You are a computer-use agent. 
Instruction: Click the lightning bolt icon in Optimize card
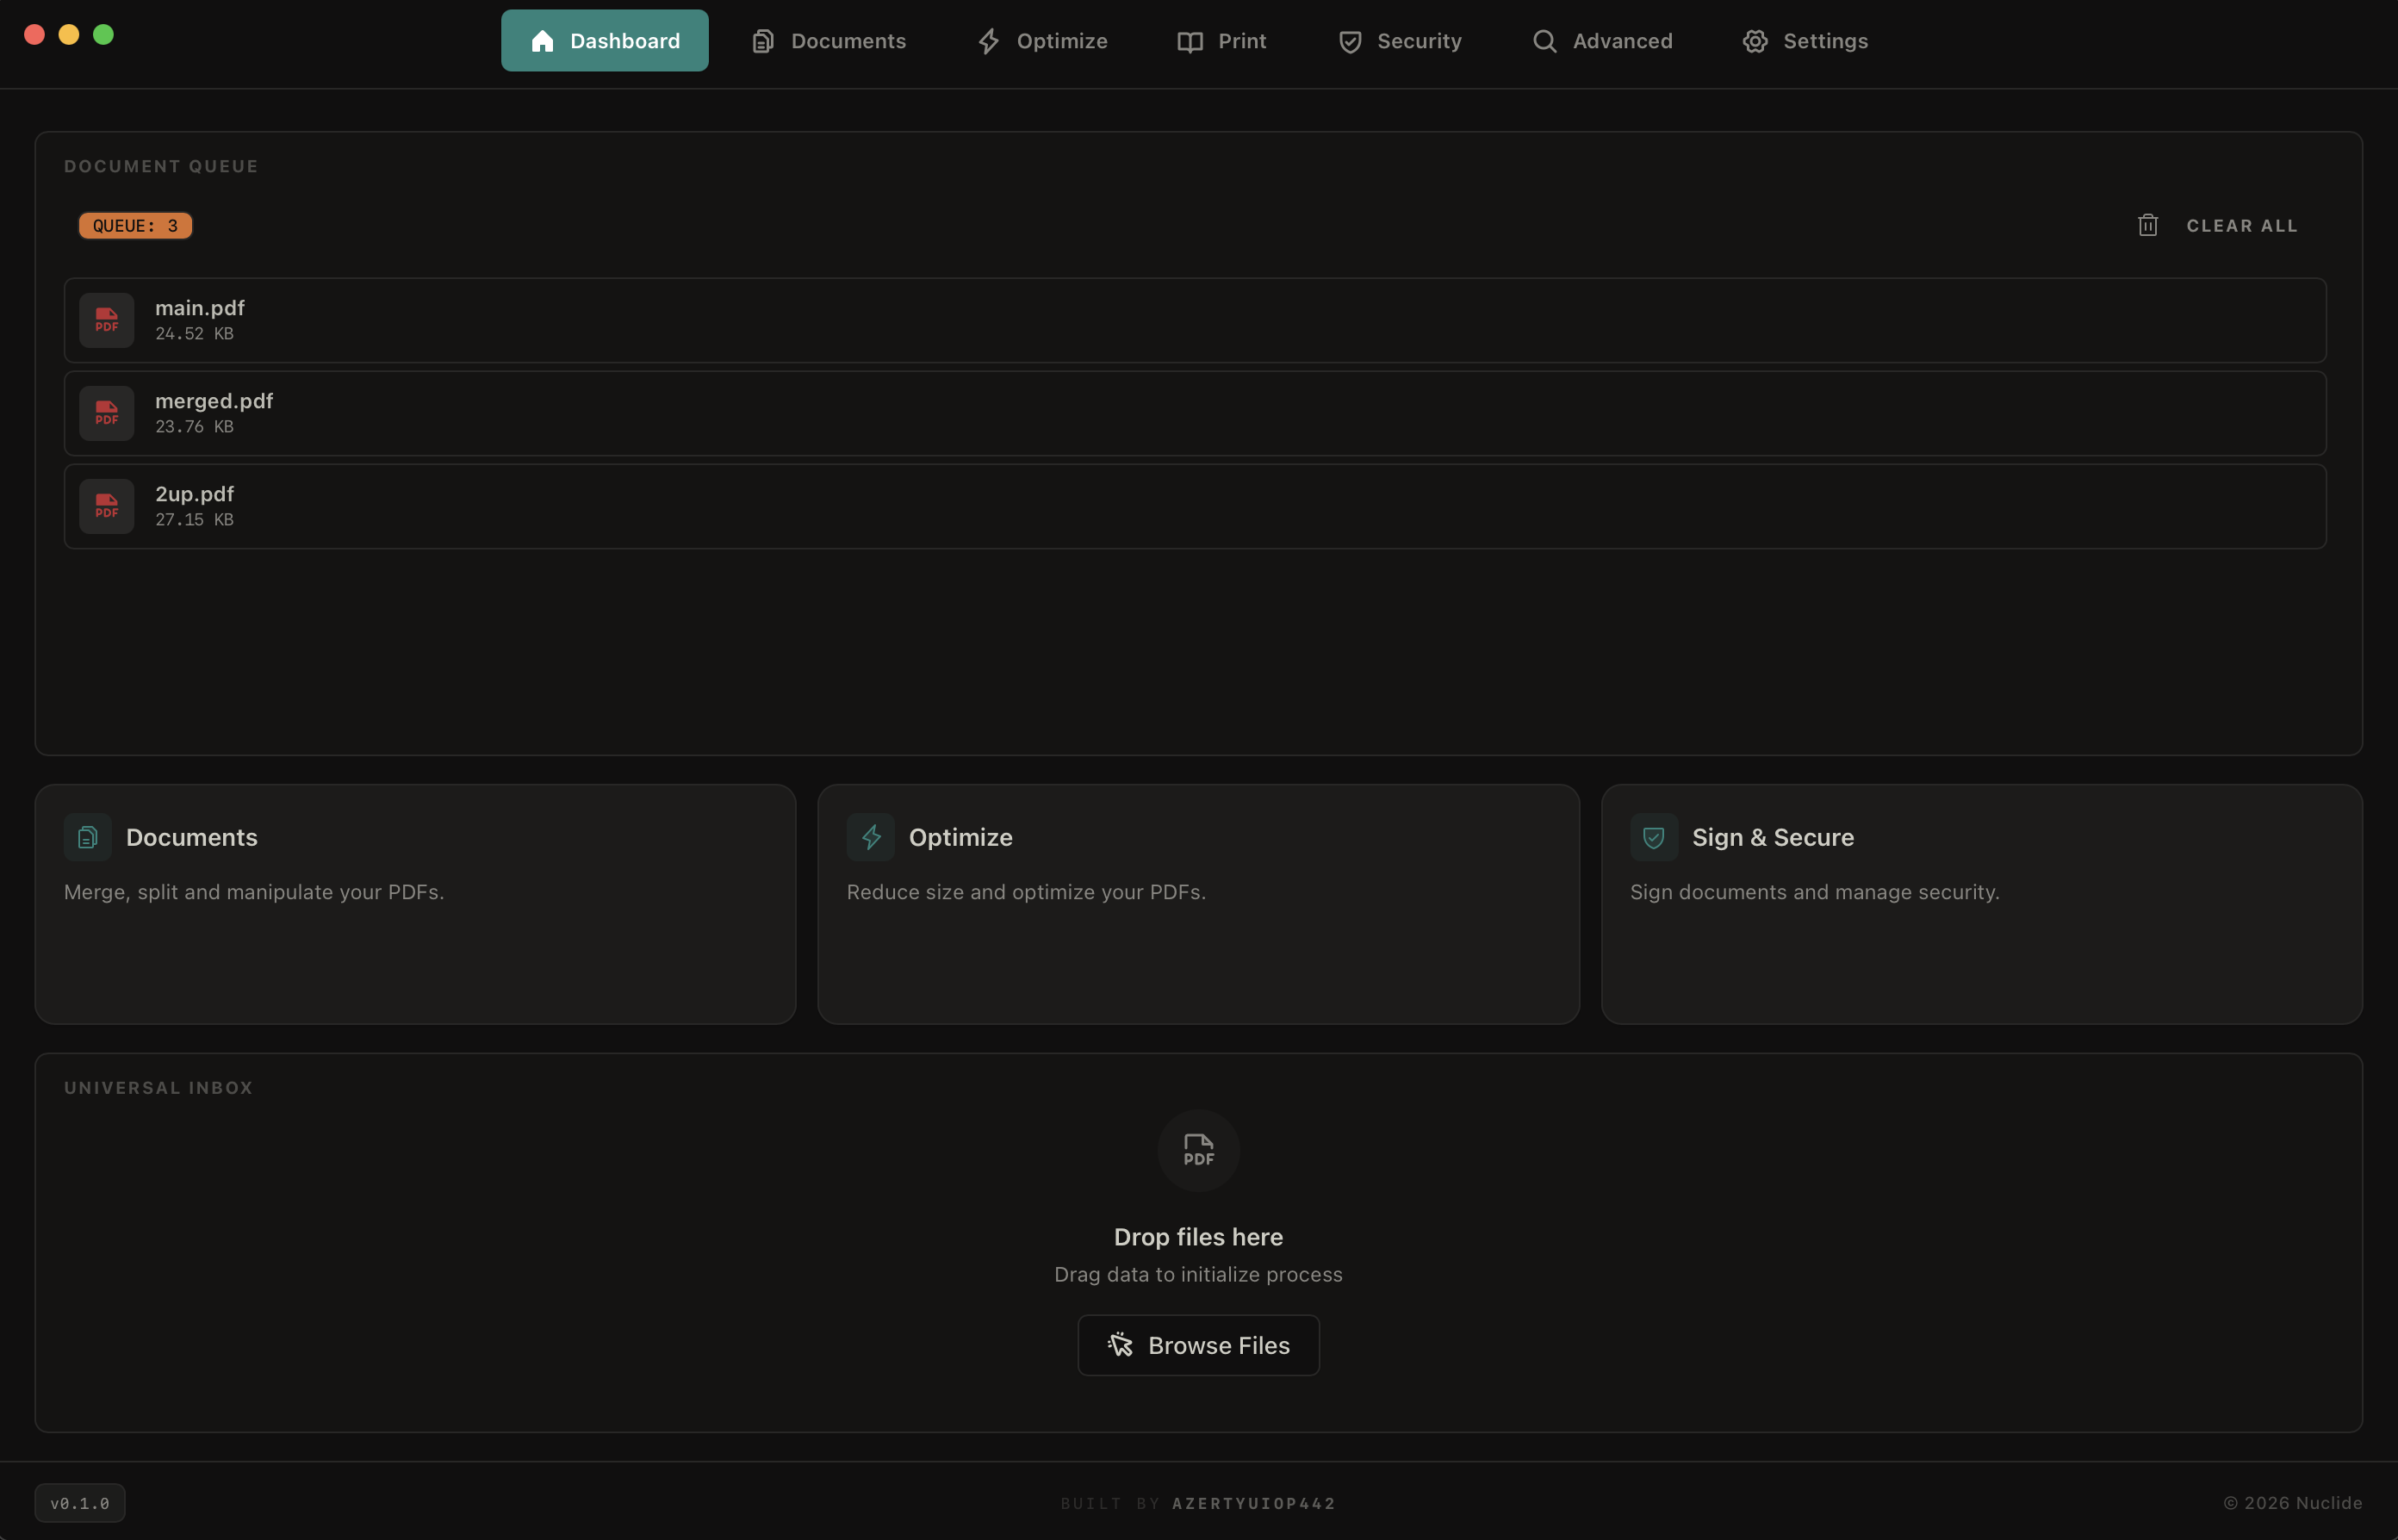(x=870, y=837)
